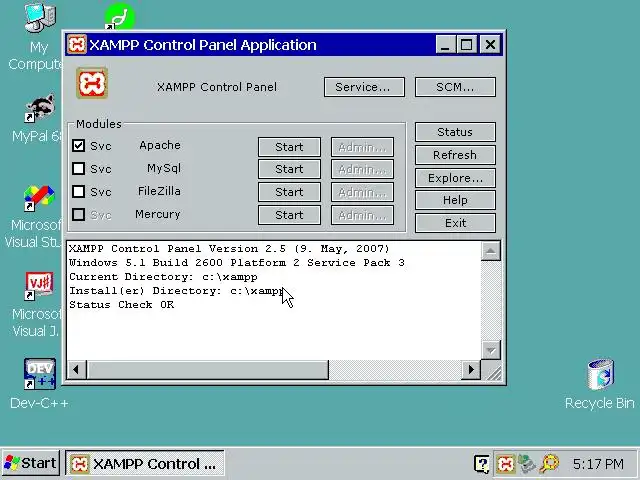Click the log scroll up arrow
640x480 pixels.
point(491,251)
